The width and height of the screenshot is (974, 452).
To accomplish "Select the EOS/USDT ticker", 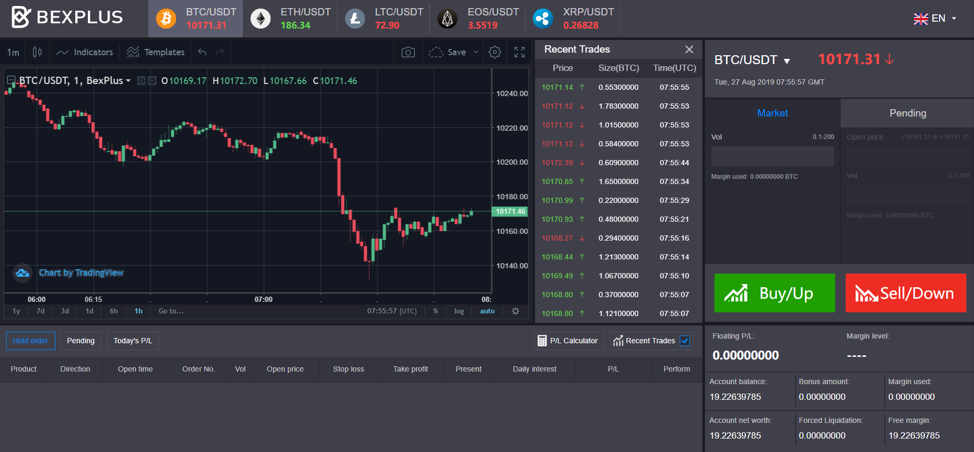I will (478, 19).
